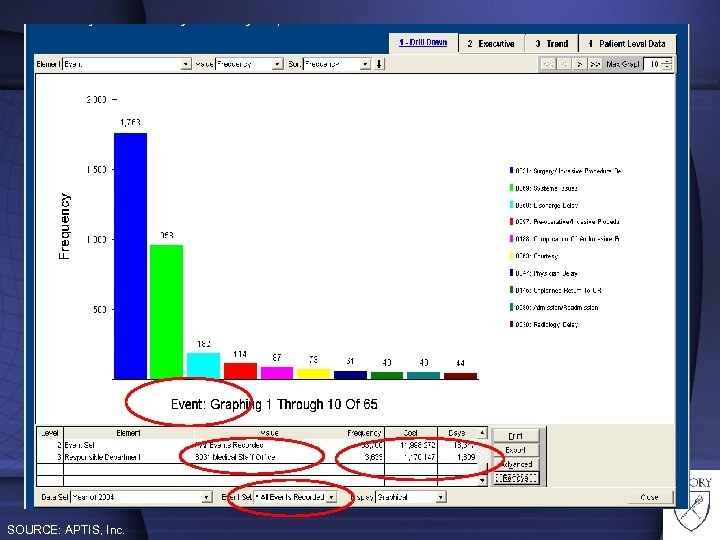Expand the Sort dropdown showing Frequency
Image resolution: width=720 pixels, height=540 pixels.
pyautogui.click(x=366, y=64)
